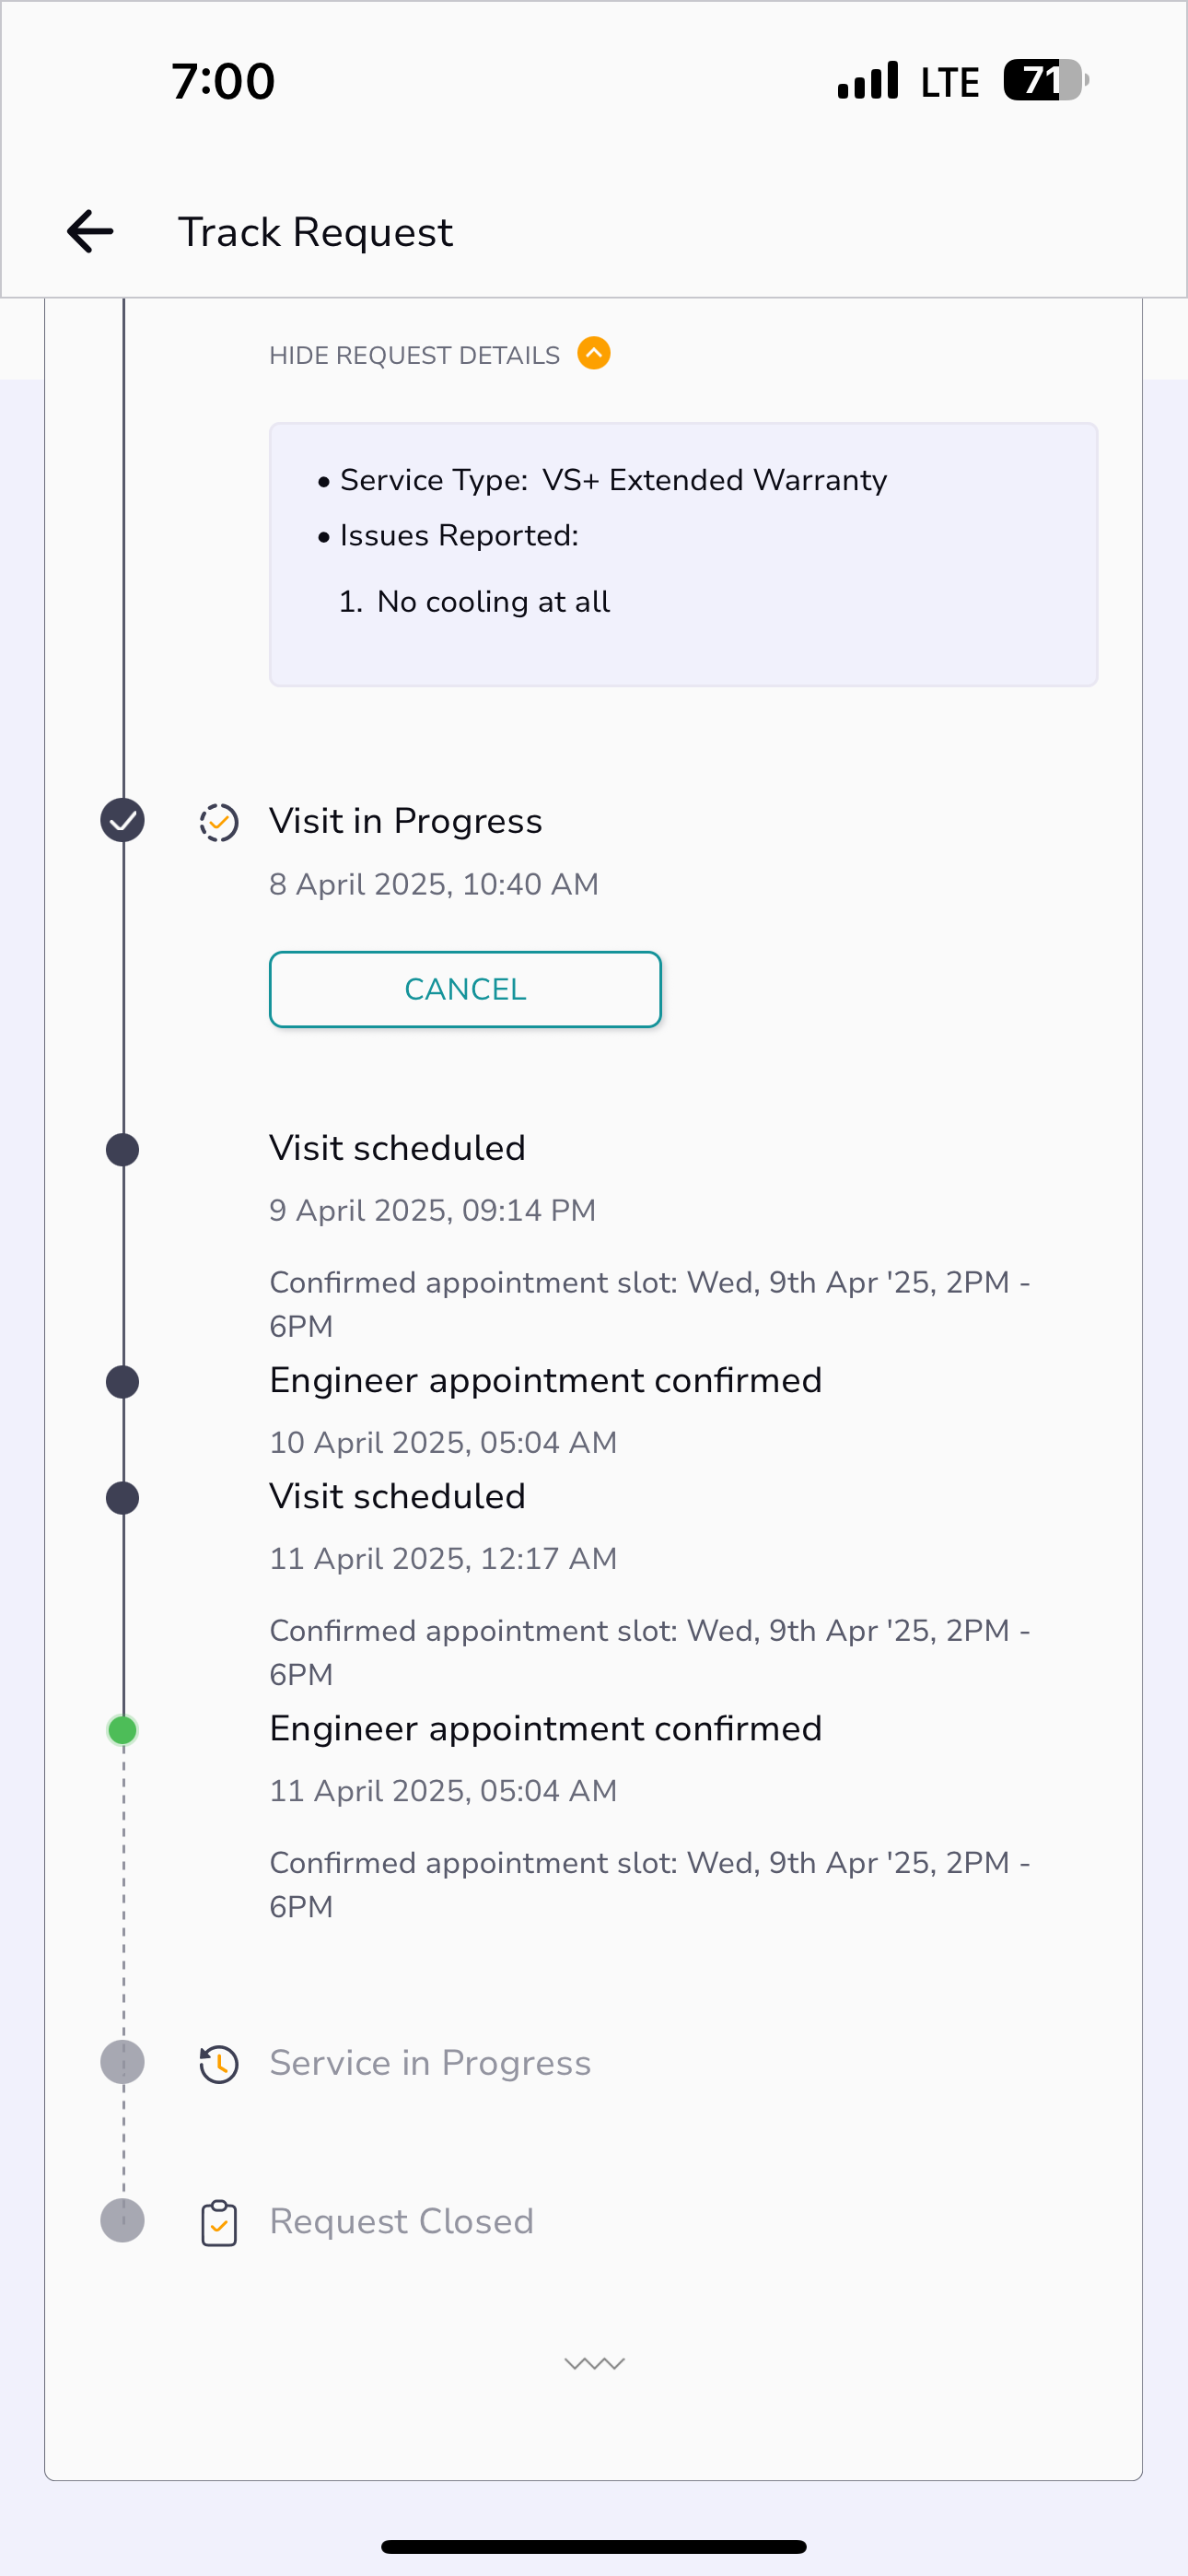Expand more with bottom wavy chevron
Image resolution: width=1188 pixels, height=2576 pixels.
594,2364
